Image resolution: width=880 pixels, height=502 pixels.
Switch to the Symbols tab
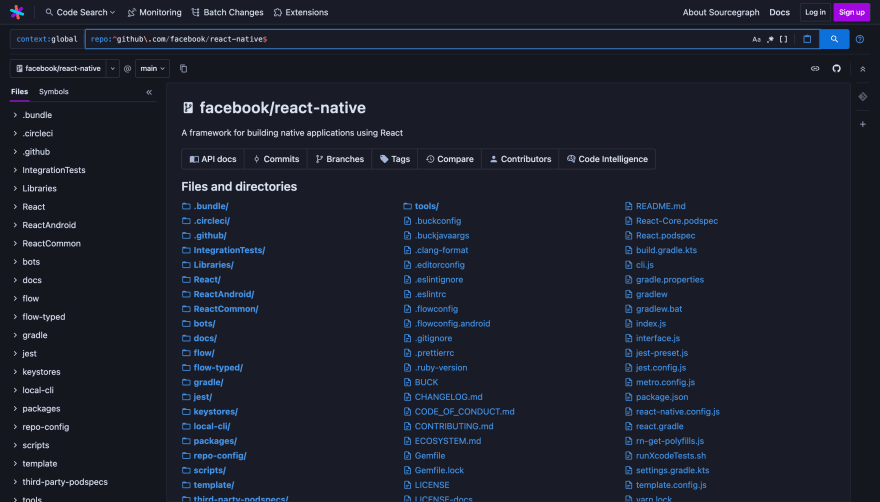click(53, 92)
